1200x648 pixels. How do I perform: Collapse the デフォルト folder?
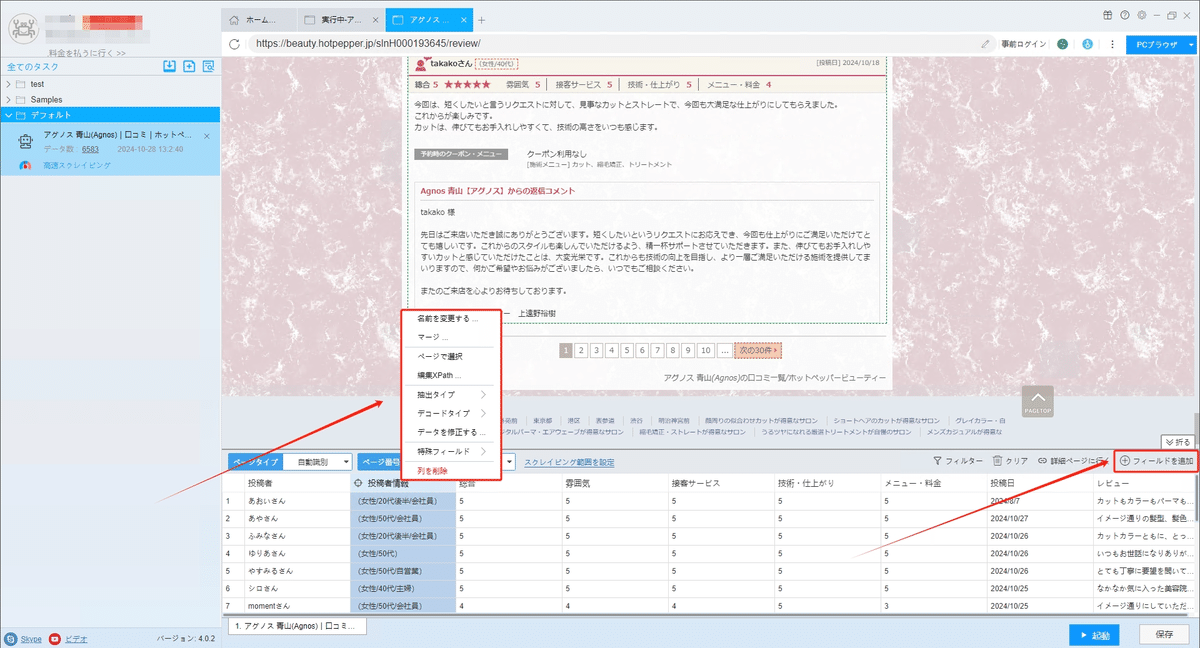click(x=9, y=115)
